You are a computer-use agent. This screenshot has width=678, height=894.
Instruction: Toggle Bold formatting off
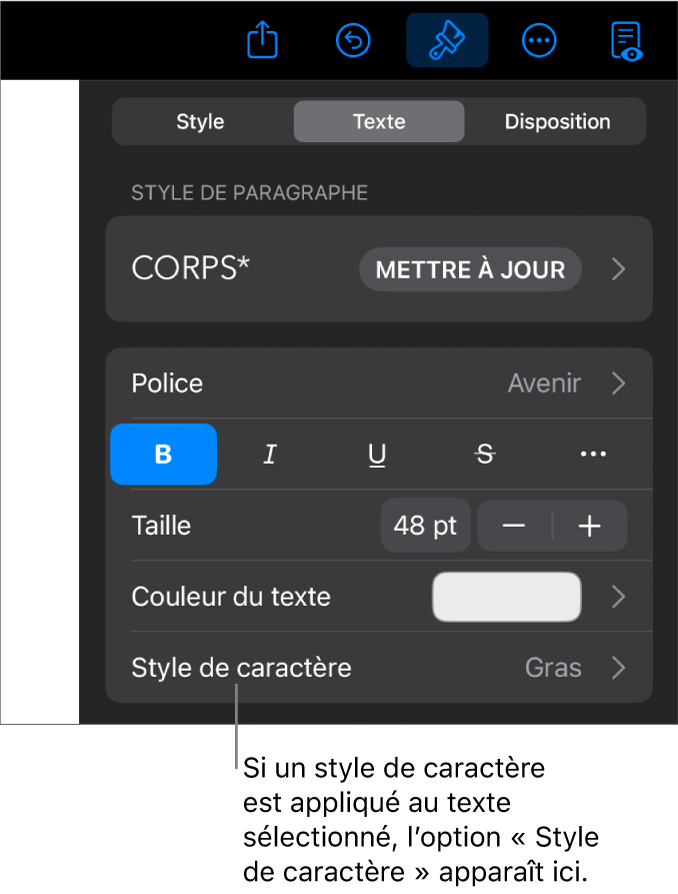point(163,455)
